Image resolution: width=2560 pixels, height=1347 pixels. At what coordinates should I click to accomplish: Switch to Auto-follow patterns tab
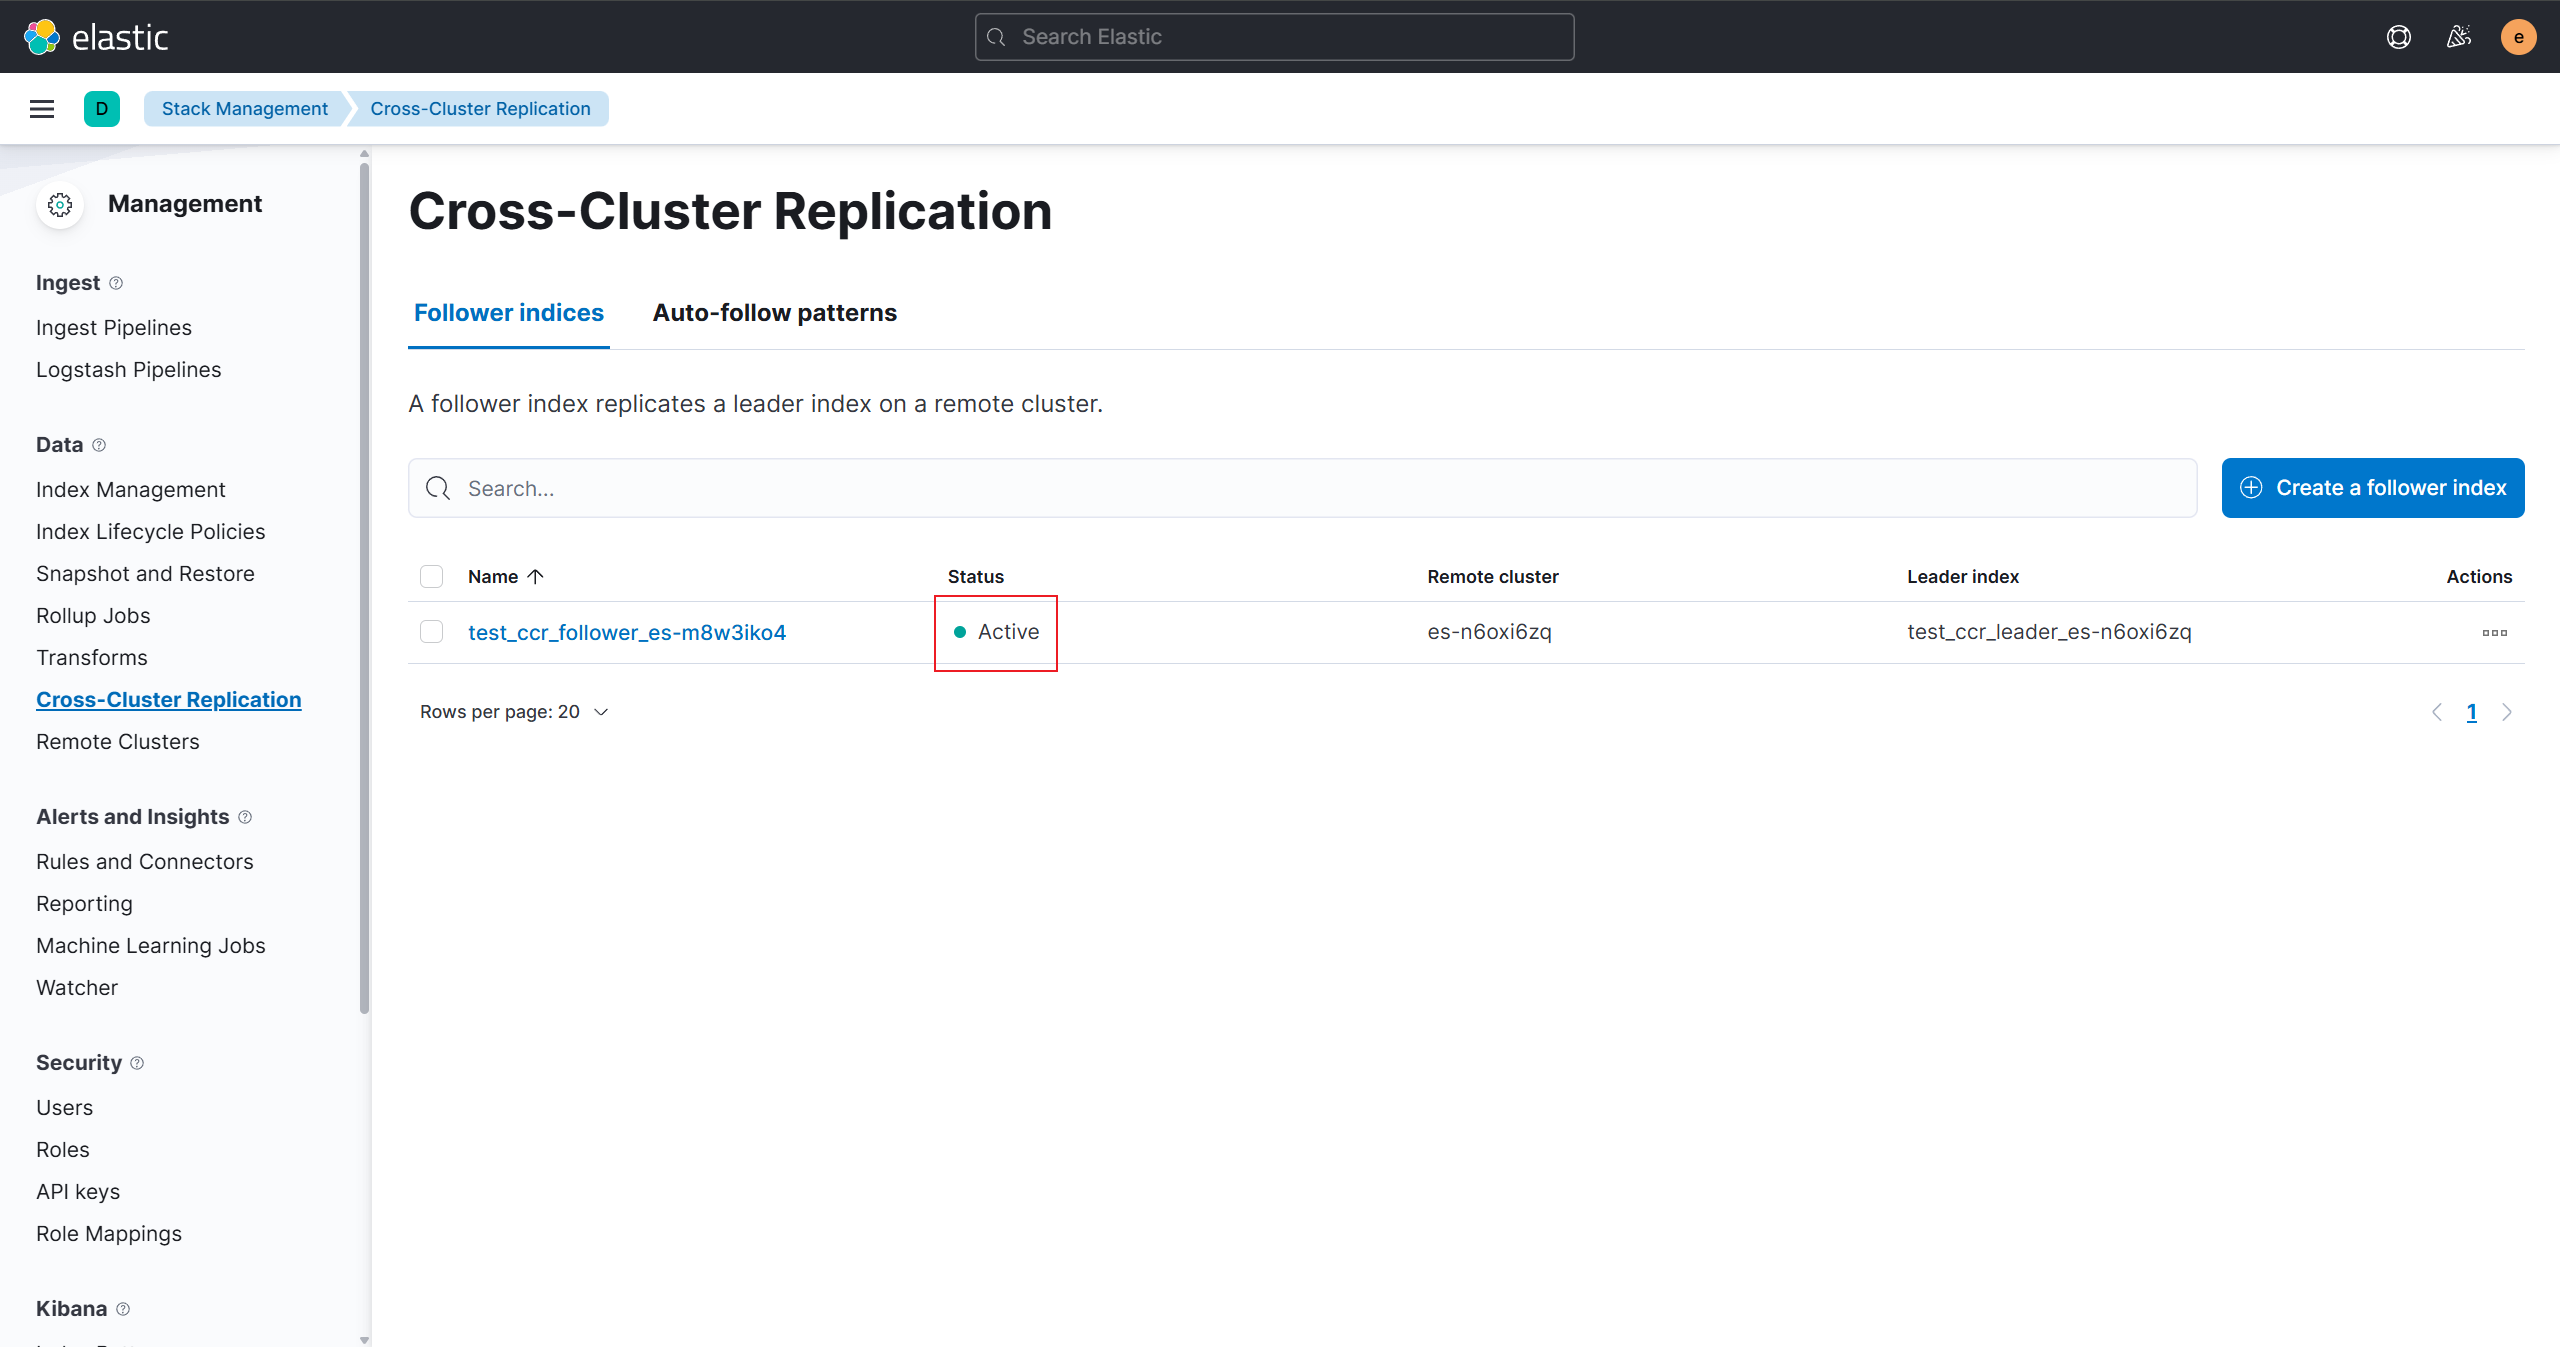coord(774,313)
